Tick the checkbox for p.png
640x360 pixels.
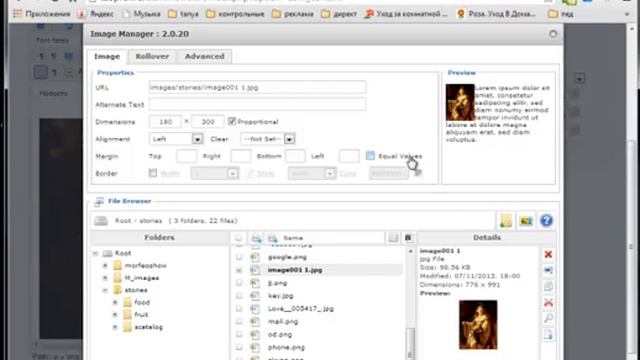239,283
